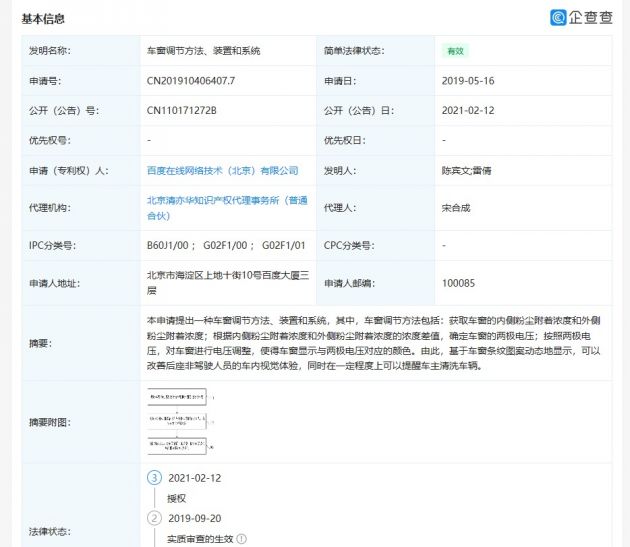Screen dimensions: 630x547
Task: Click agent name 宋合成
Action: click(x=456, y=208)
